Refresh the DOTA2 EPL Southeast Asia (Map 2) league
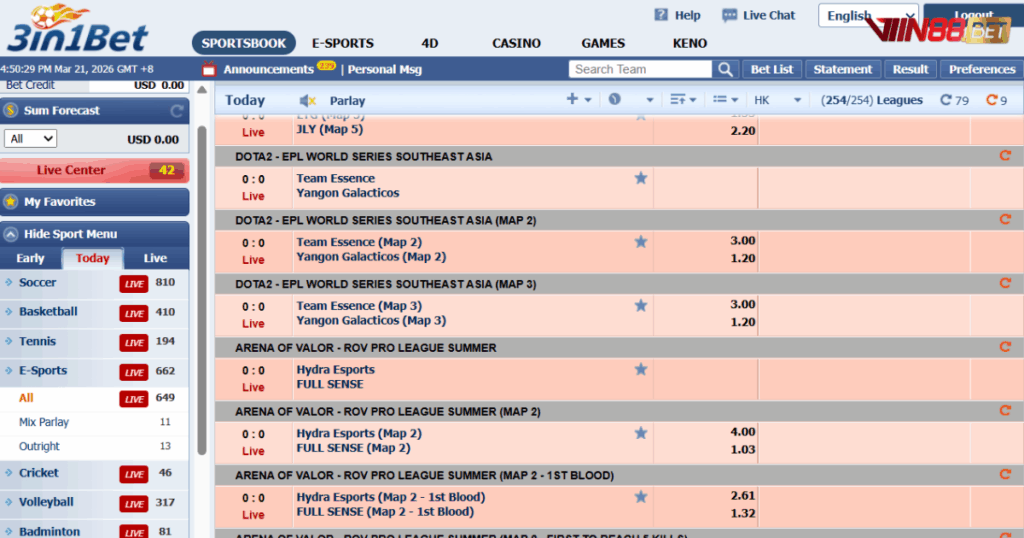 coord(1005,220)
